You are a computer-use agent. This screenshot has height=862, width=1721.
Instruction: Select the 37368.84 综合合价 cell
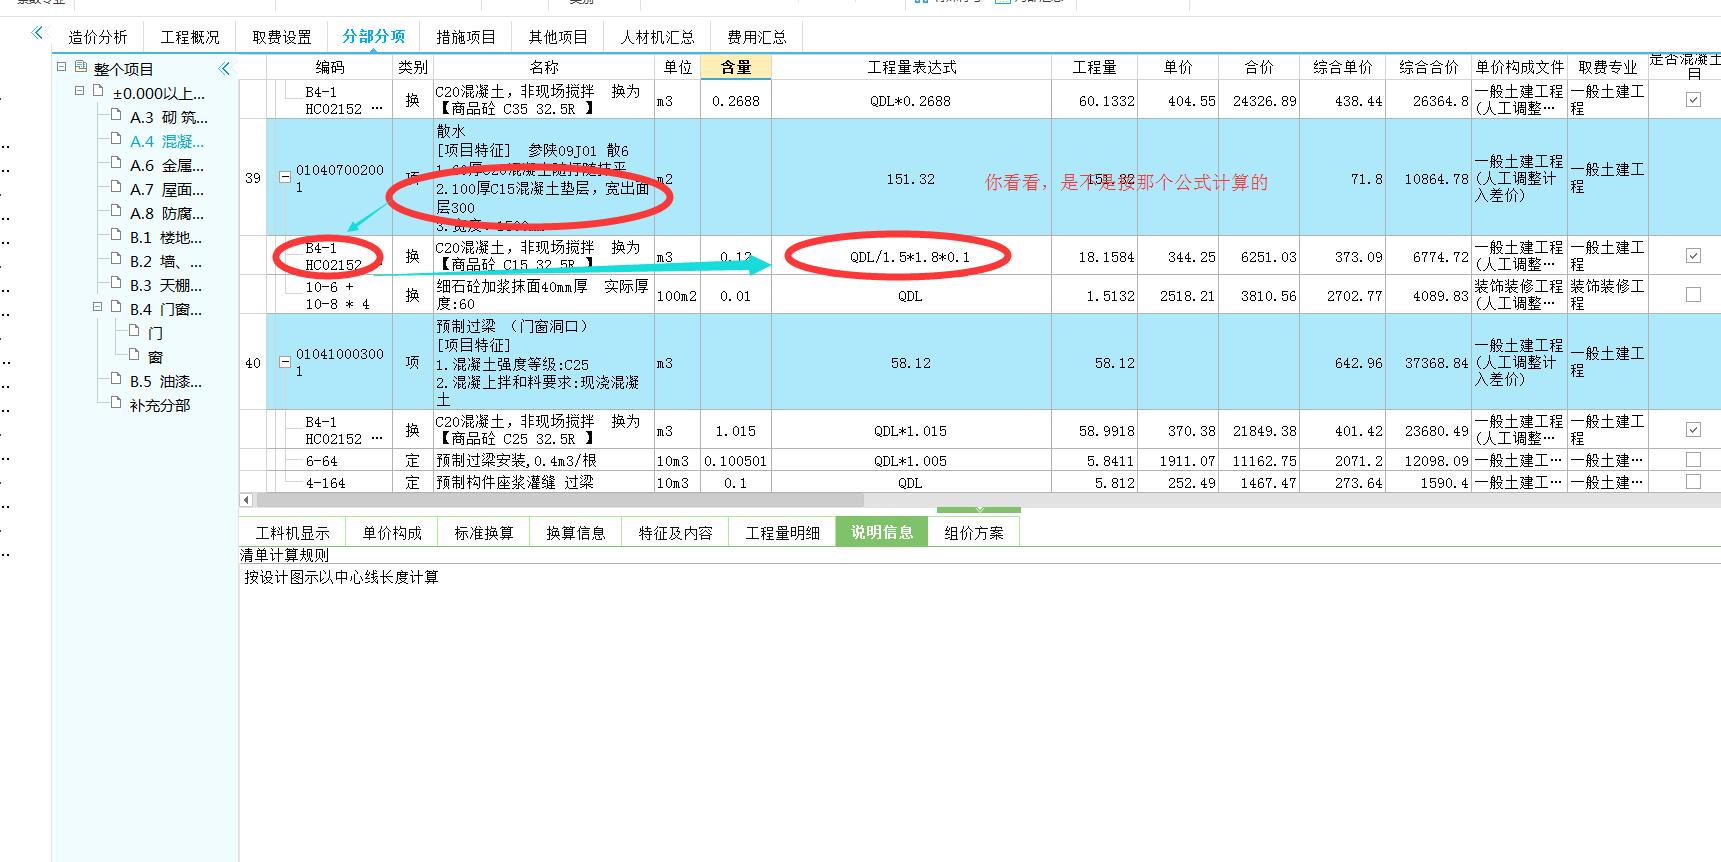tap(1428, 362)
